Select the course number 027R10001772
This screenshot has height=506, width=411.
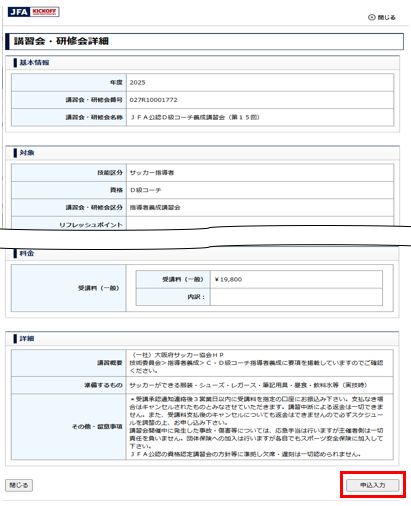click(153, 100)
